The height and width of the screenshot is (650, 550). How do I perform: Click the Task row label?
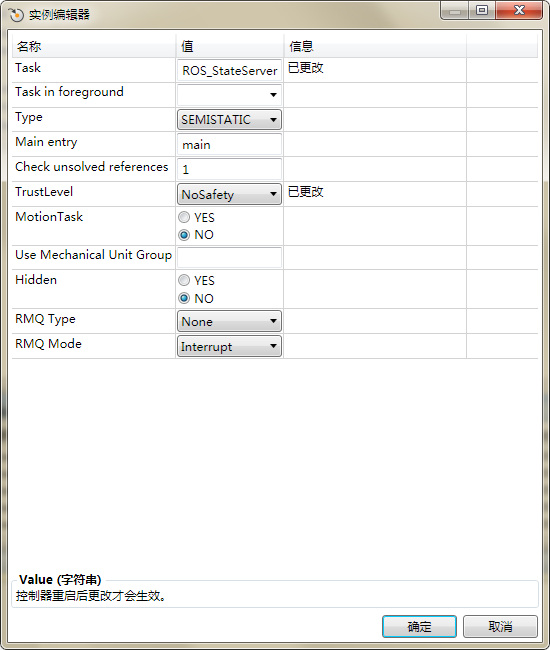point(28,68)
